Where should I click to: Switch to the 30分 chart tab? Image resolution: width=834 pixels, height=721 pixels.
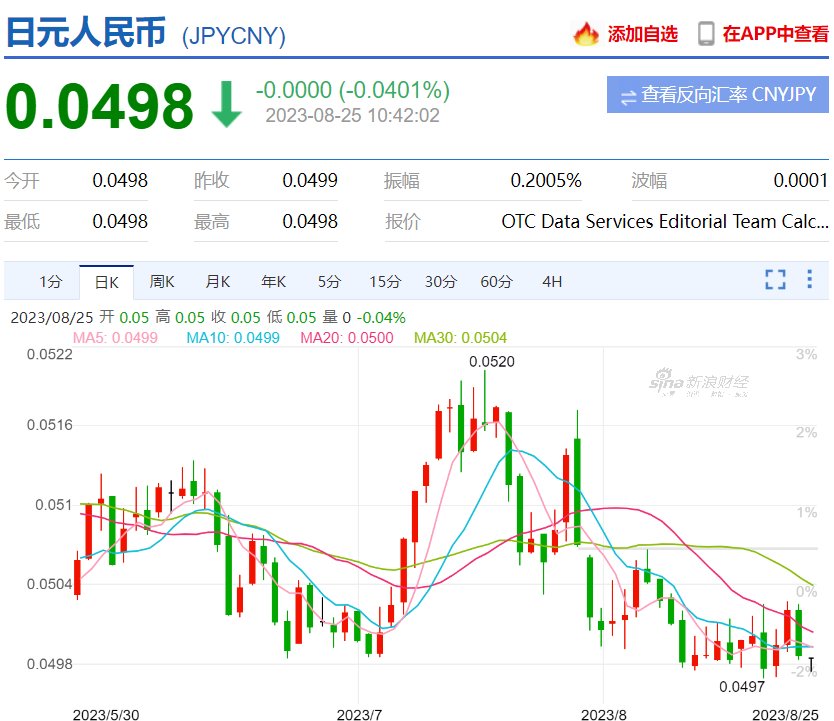[440, 282]
